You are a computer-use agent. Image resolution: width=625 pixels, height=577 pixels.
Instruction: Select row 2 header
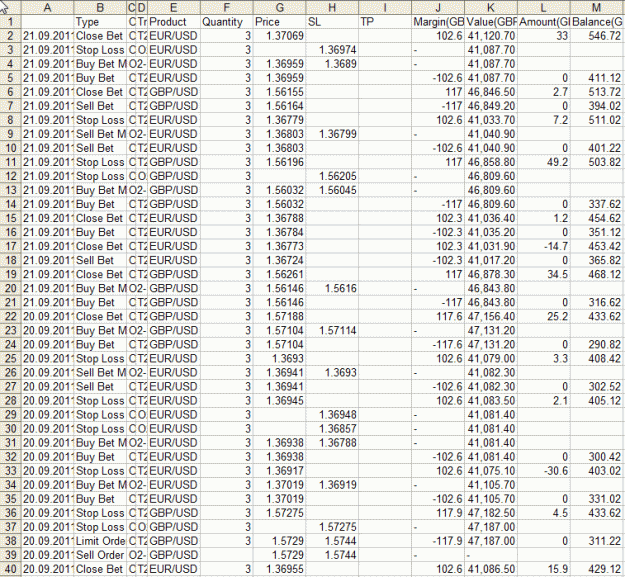[10, 36]
